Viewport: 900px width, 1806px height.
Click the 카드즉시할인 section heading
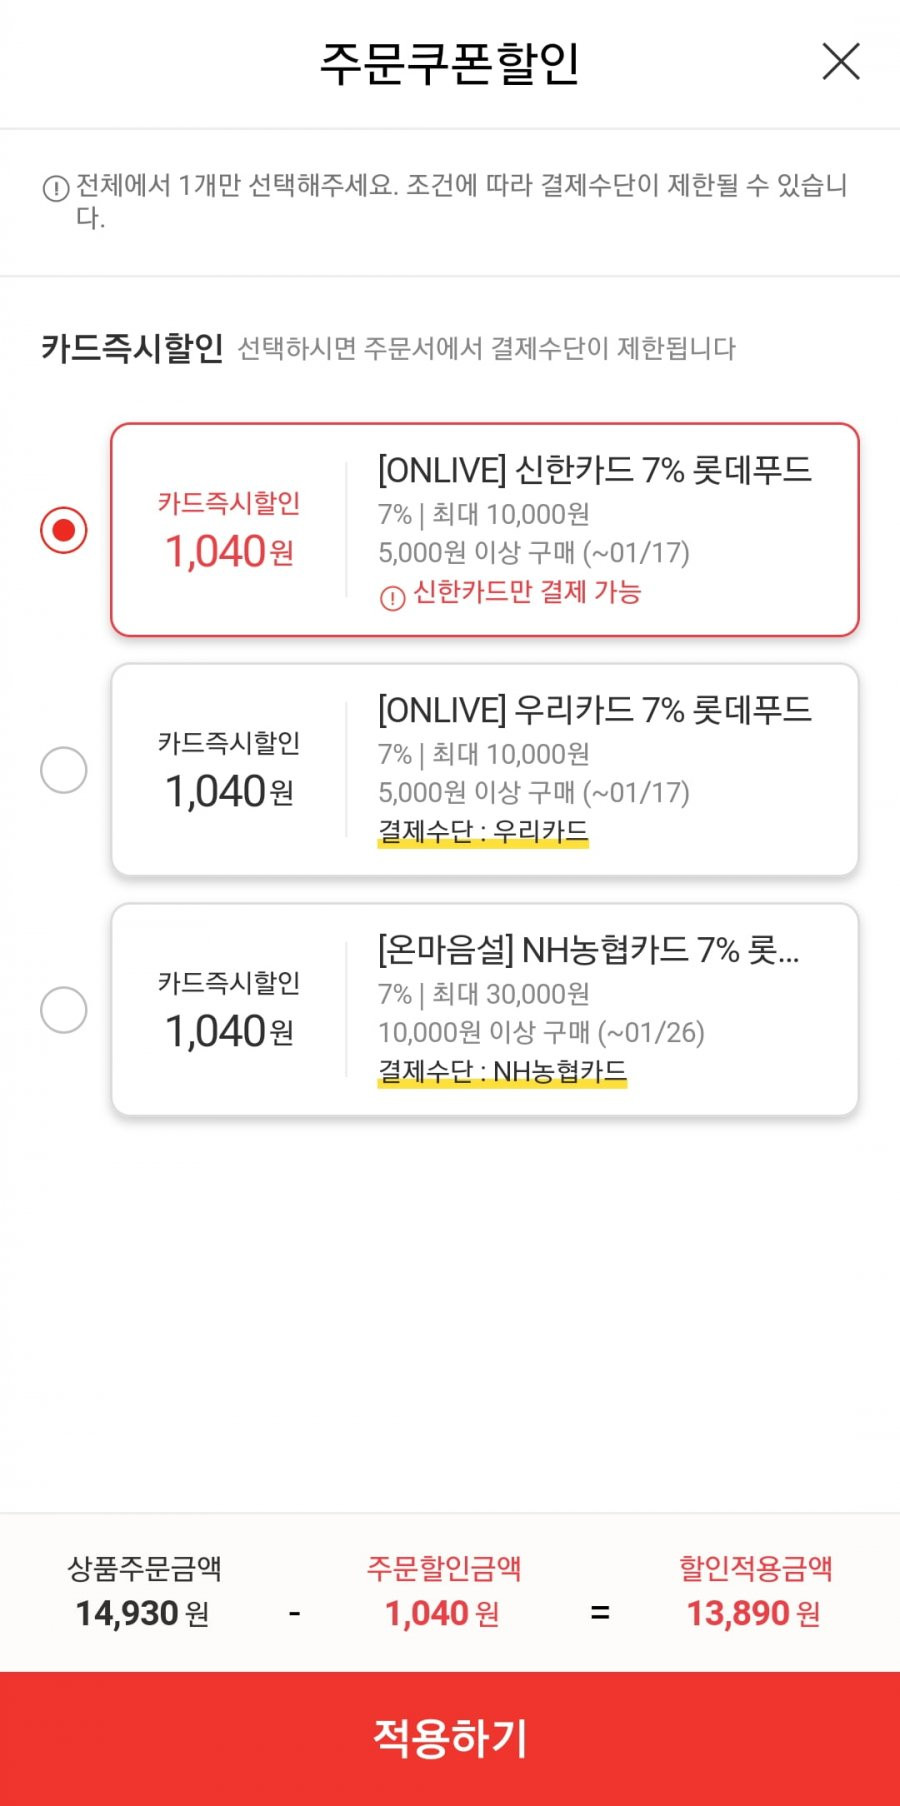click(x=132, y=348)
